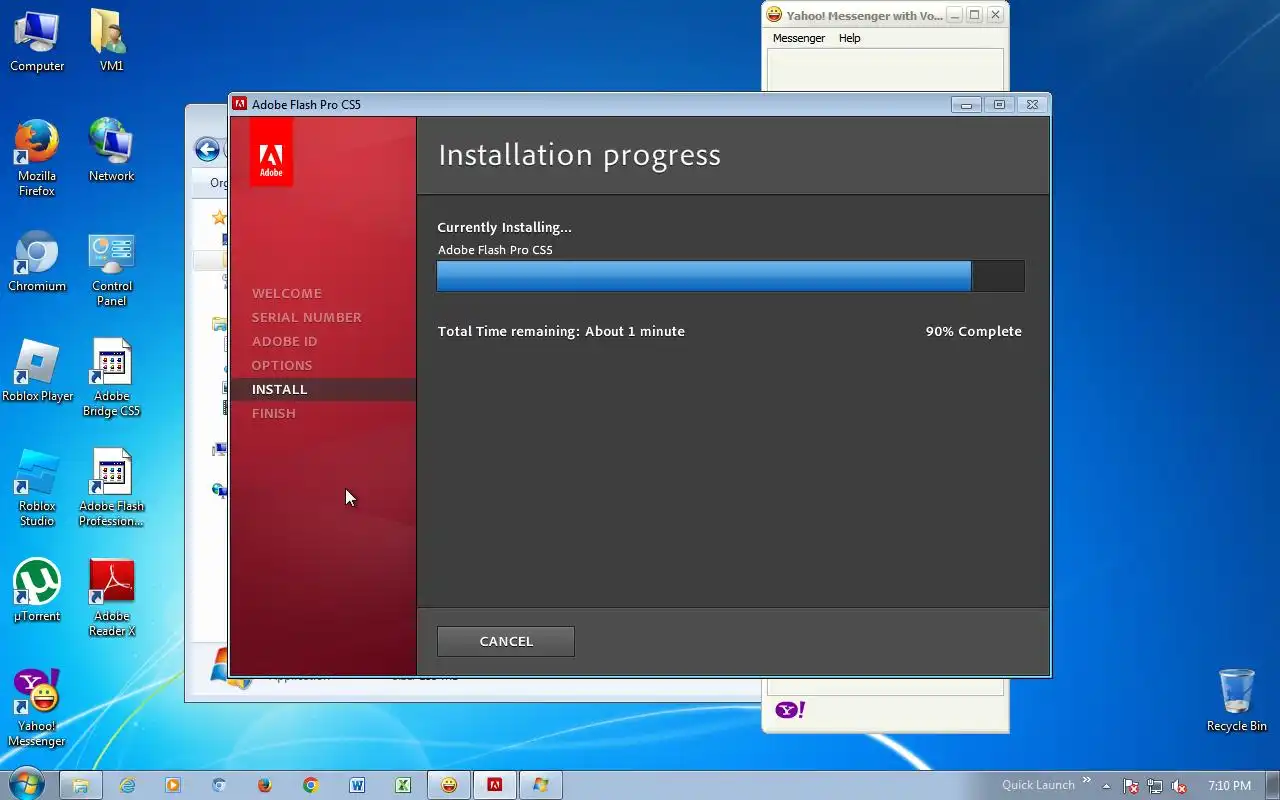Select the Adobe Bridge CS5 desktop shortcut
Viewport: 1280px width, 800px height.
111,379
